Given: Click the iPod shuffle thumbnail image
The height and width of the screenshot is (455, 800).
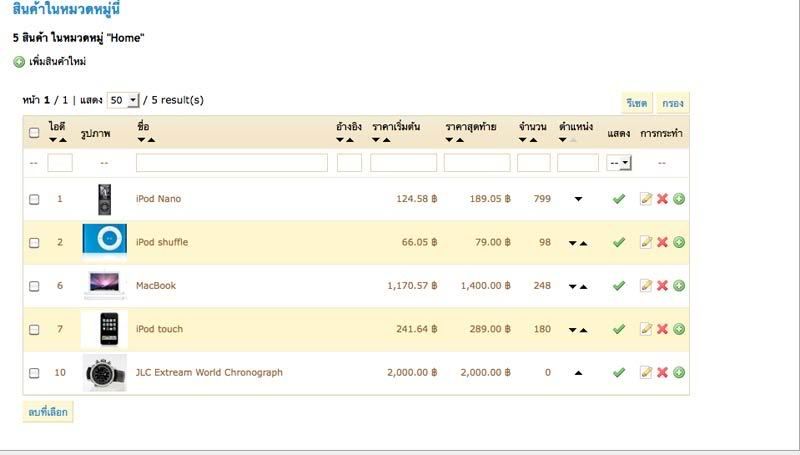Looking at the screenshot, I should coord(105,240).
